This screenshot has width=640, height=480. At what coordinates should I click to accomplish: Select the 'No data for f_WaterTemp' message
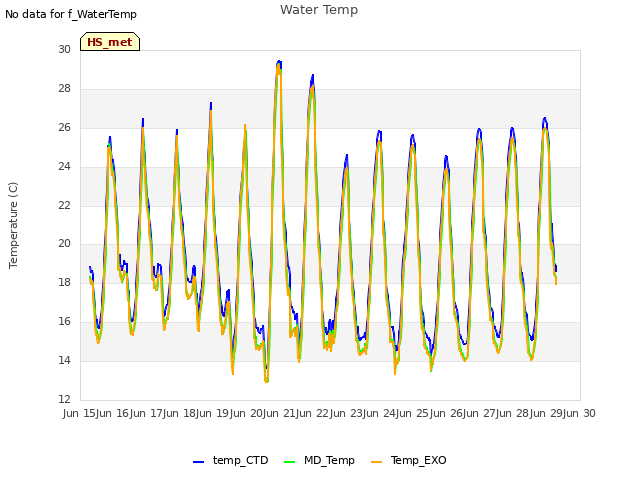[71, 14]
